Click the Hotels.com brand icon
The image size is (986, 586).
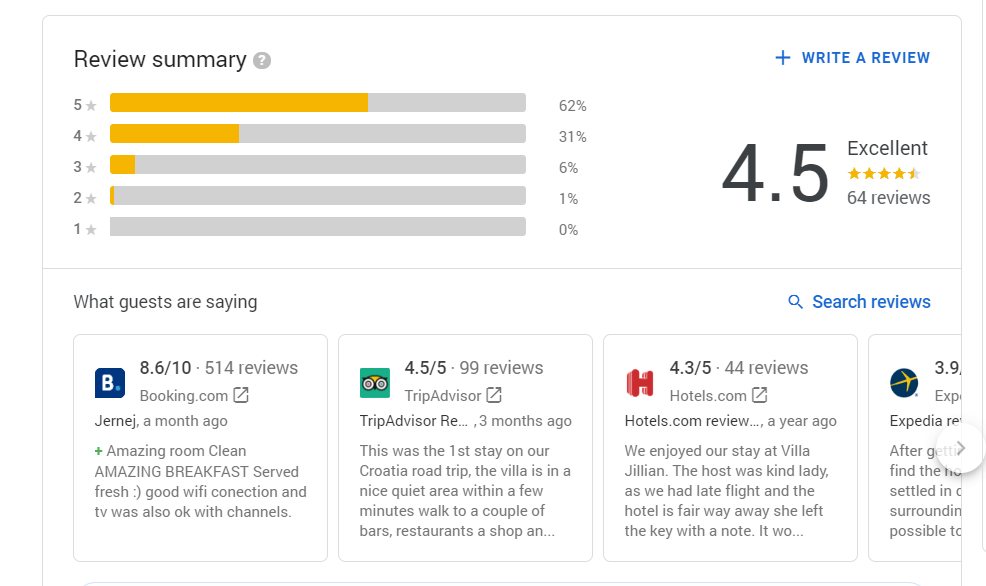(x=640, y=383)
